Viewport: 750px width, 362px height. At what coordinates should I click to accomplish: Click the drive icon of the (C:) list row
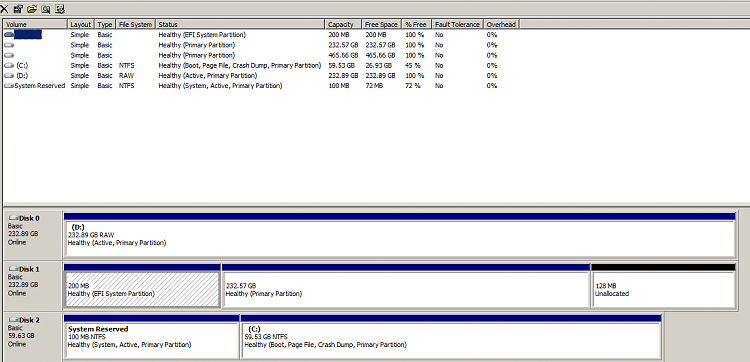coord(9,66)
